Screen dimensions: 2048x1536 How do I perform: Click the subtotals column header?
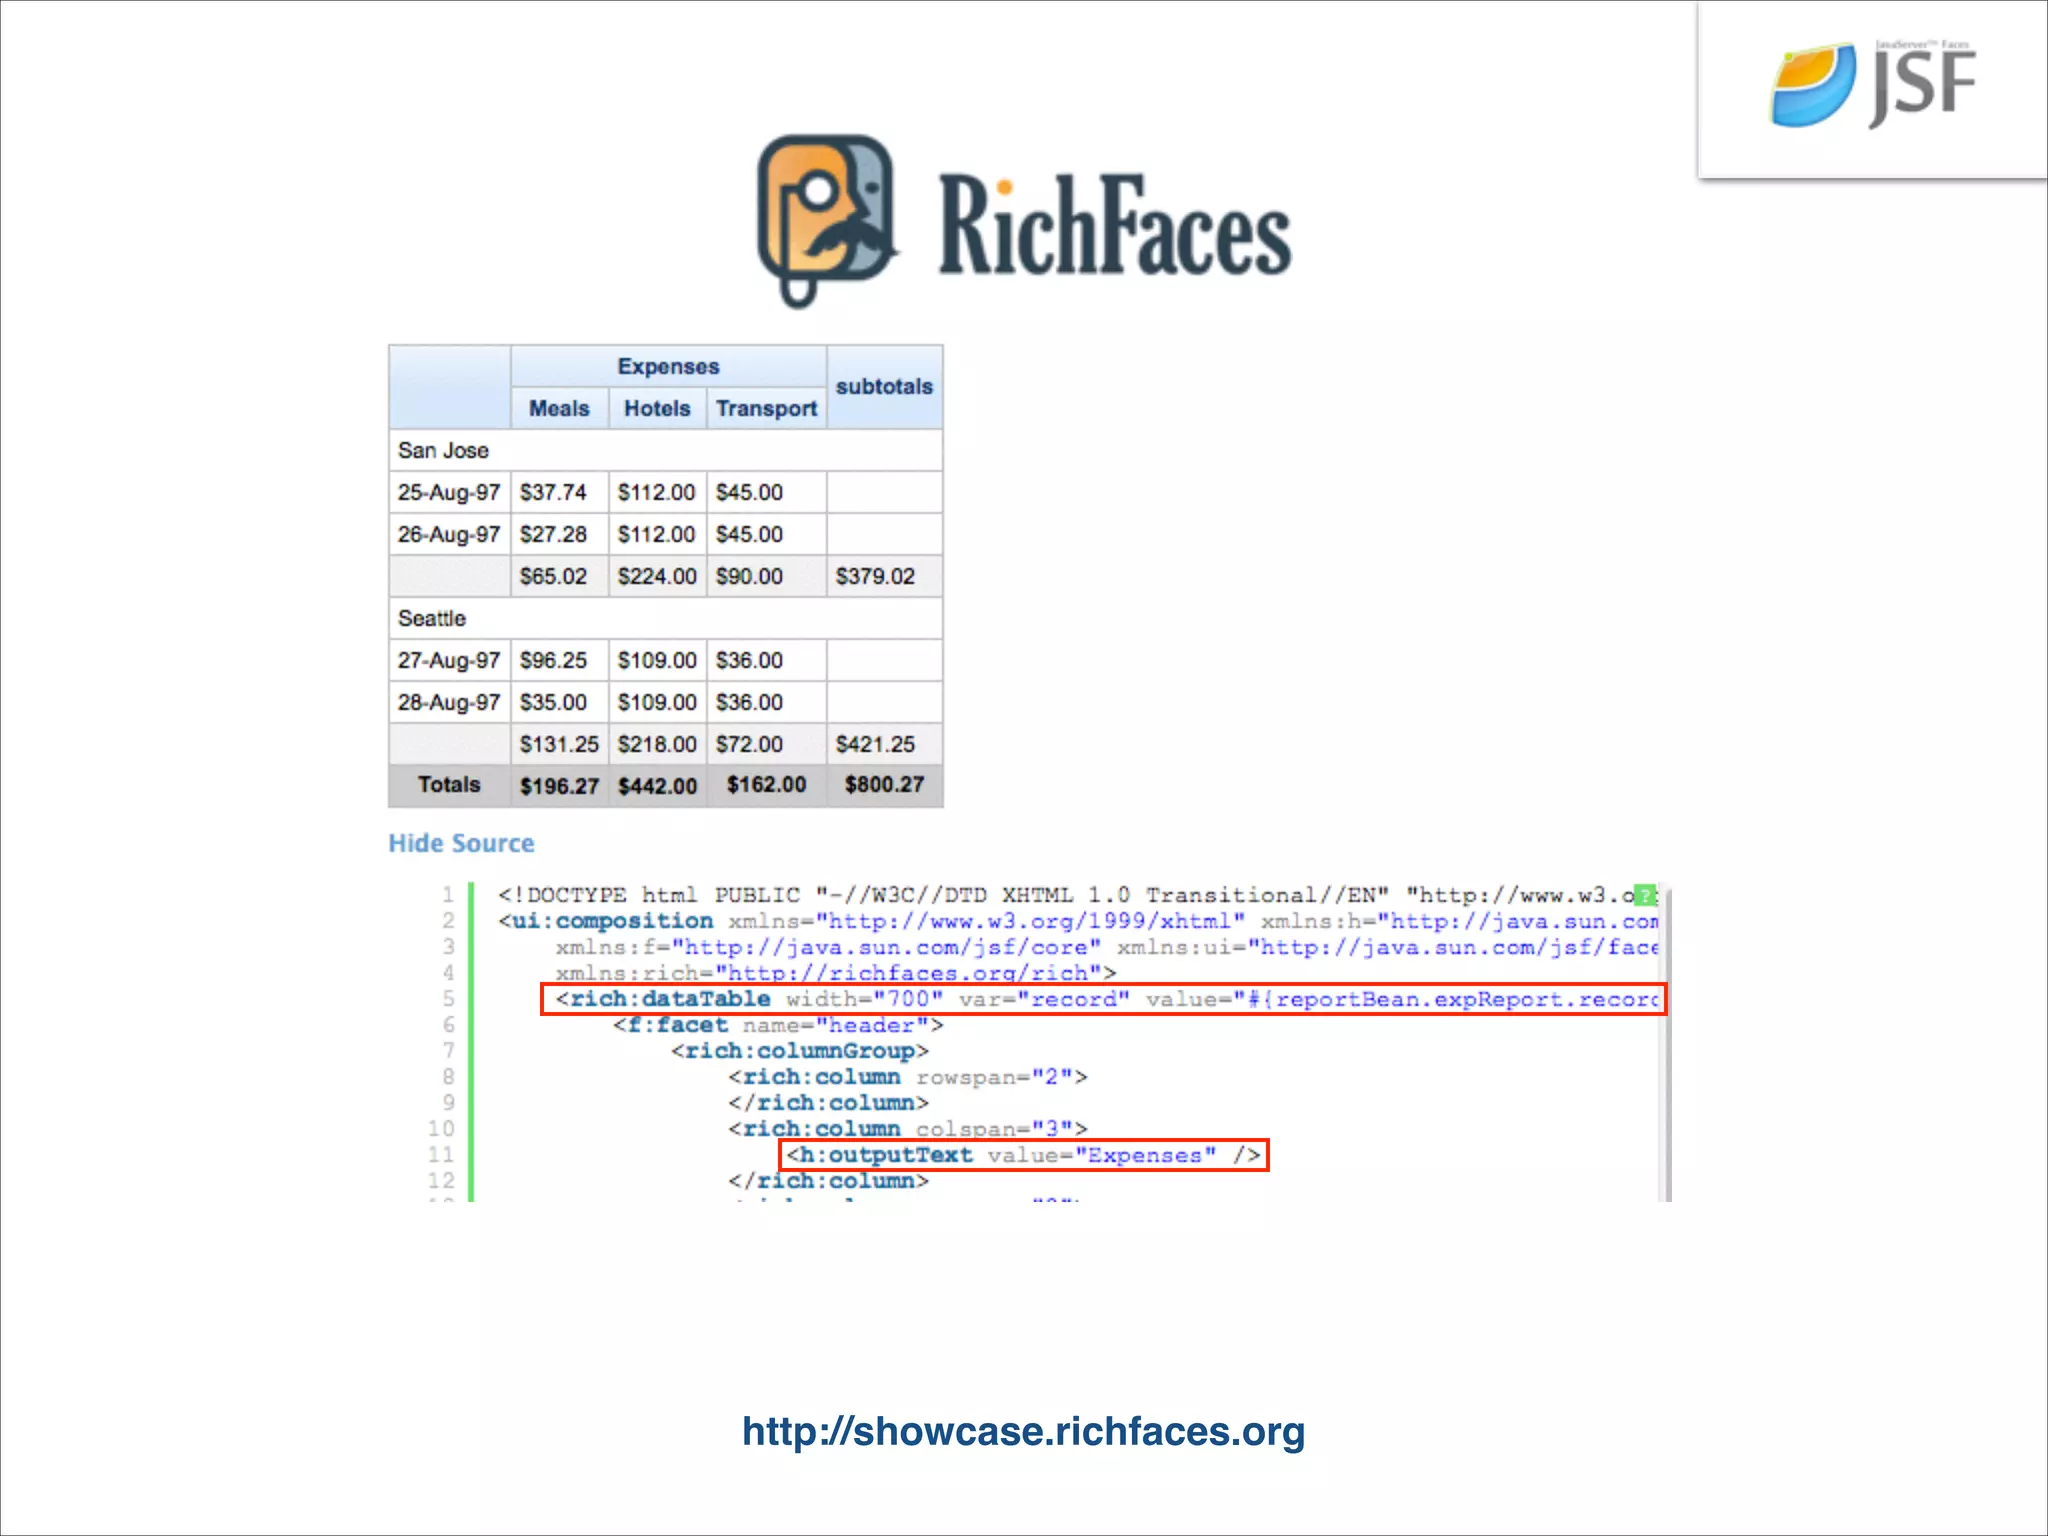point(884,387)
